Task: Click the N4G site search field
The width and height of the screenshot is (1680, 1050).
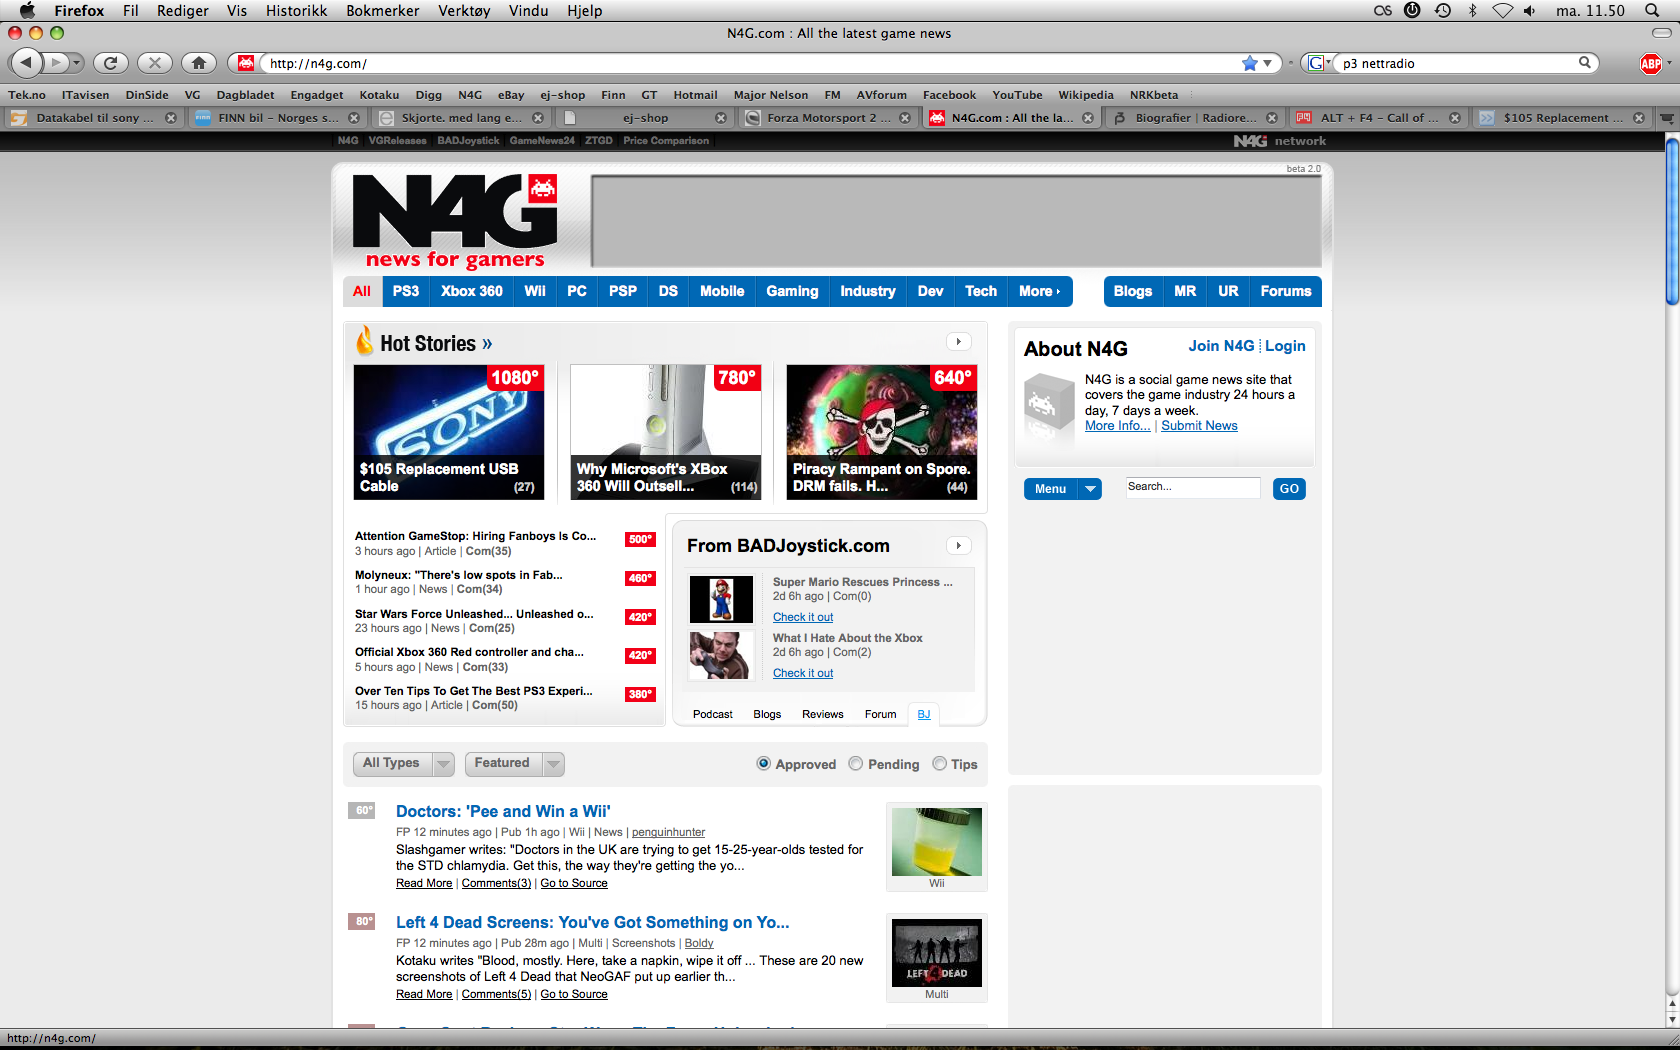Action: click(x=1193, y=487)
